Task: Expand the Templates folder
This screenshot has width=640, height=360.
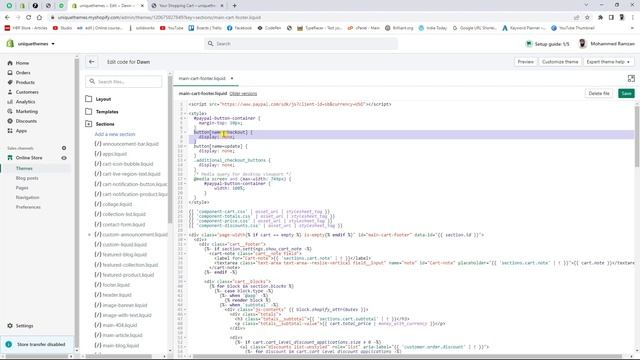Action: tap(89, 111)
